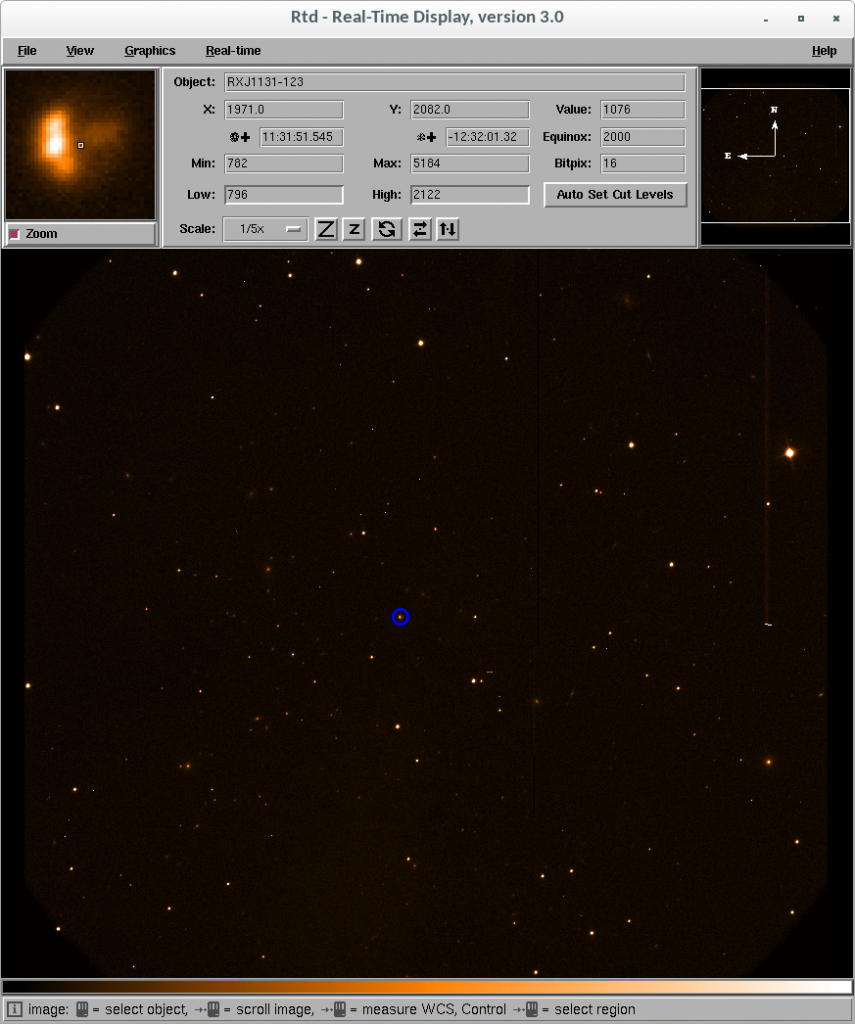Flip the image horizontally
Image resolution: width=855 pixels, height=1024 pixels.
419,229
